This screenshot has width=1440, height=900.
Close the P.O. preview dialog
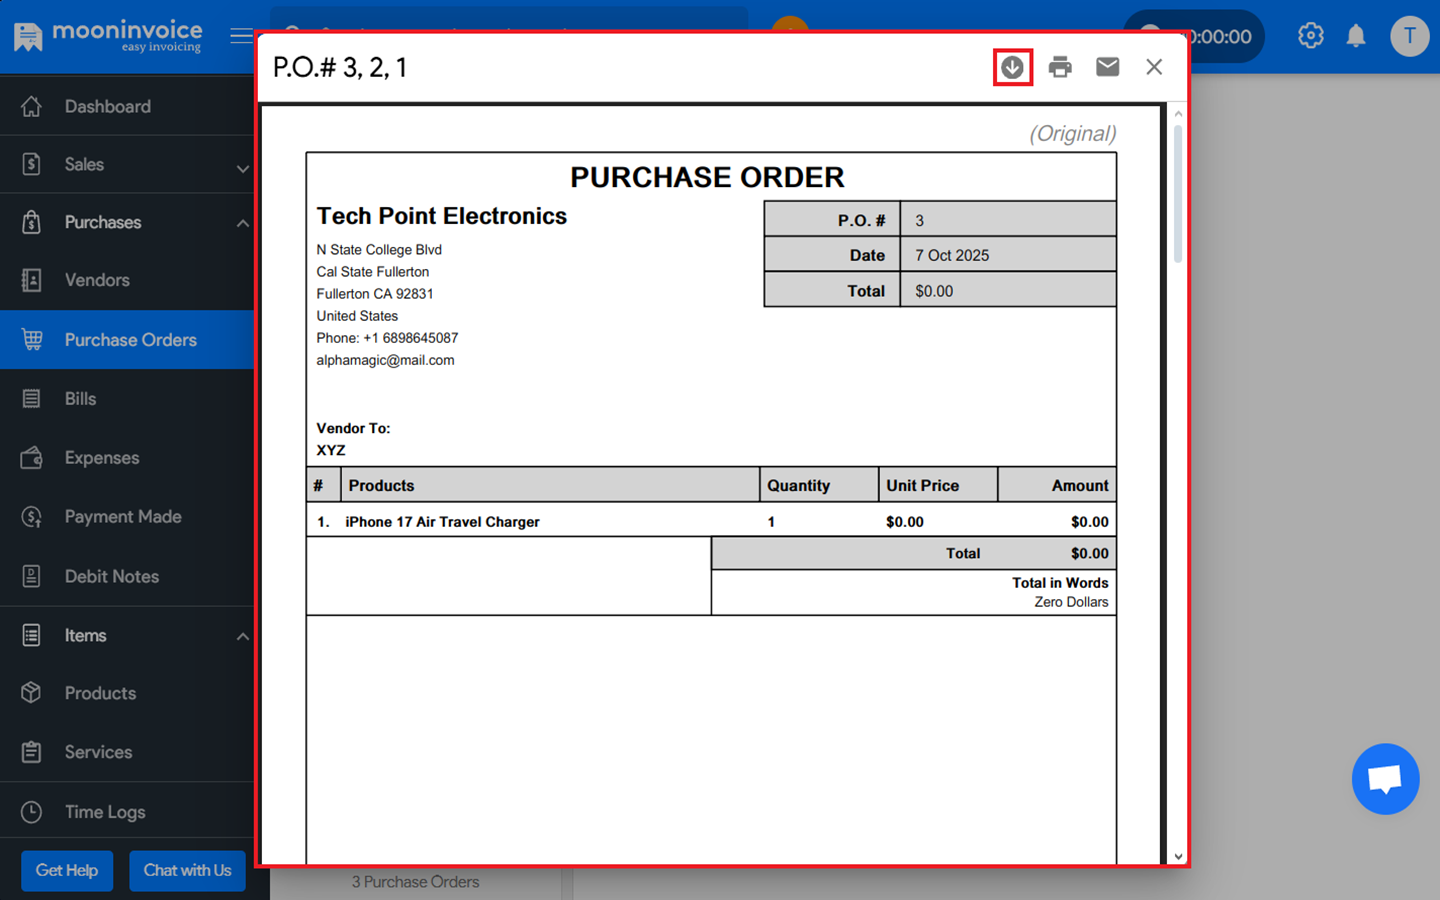tap(1154, 67)
